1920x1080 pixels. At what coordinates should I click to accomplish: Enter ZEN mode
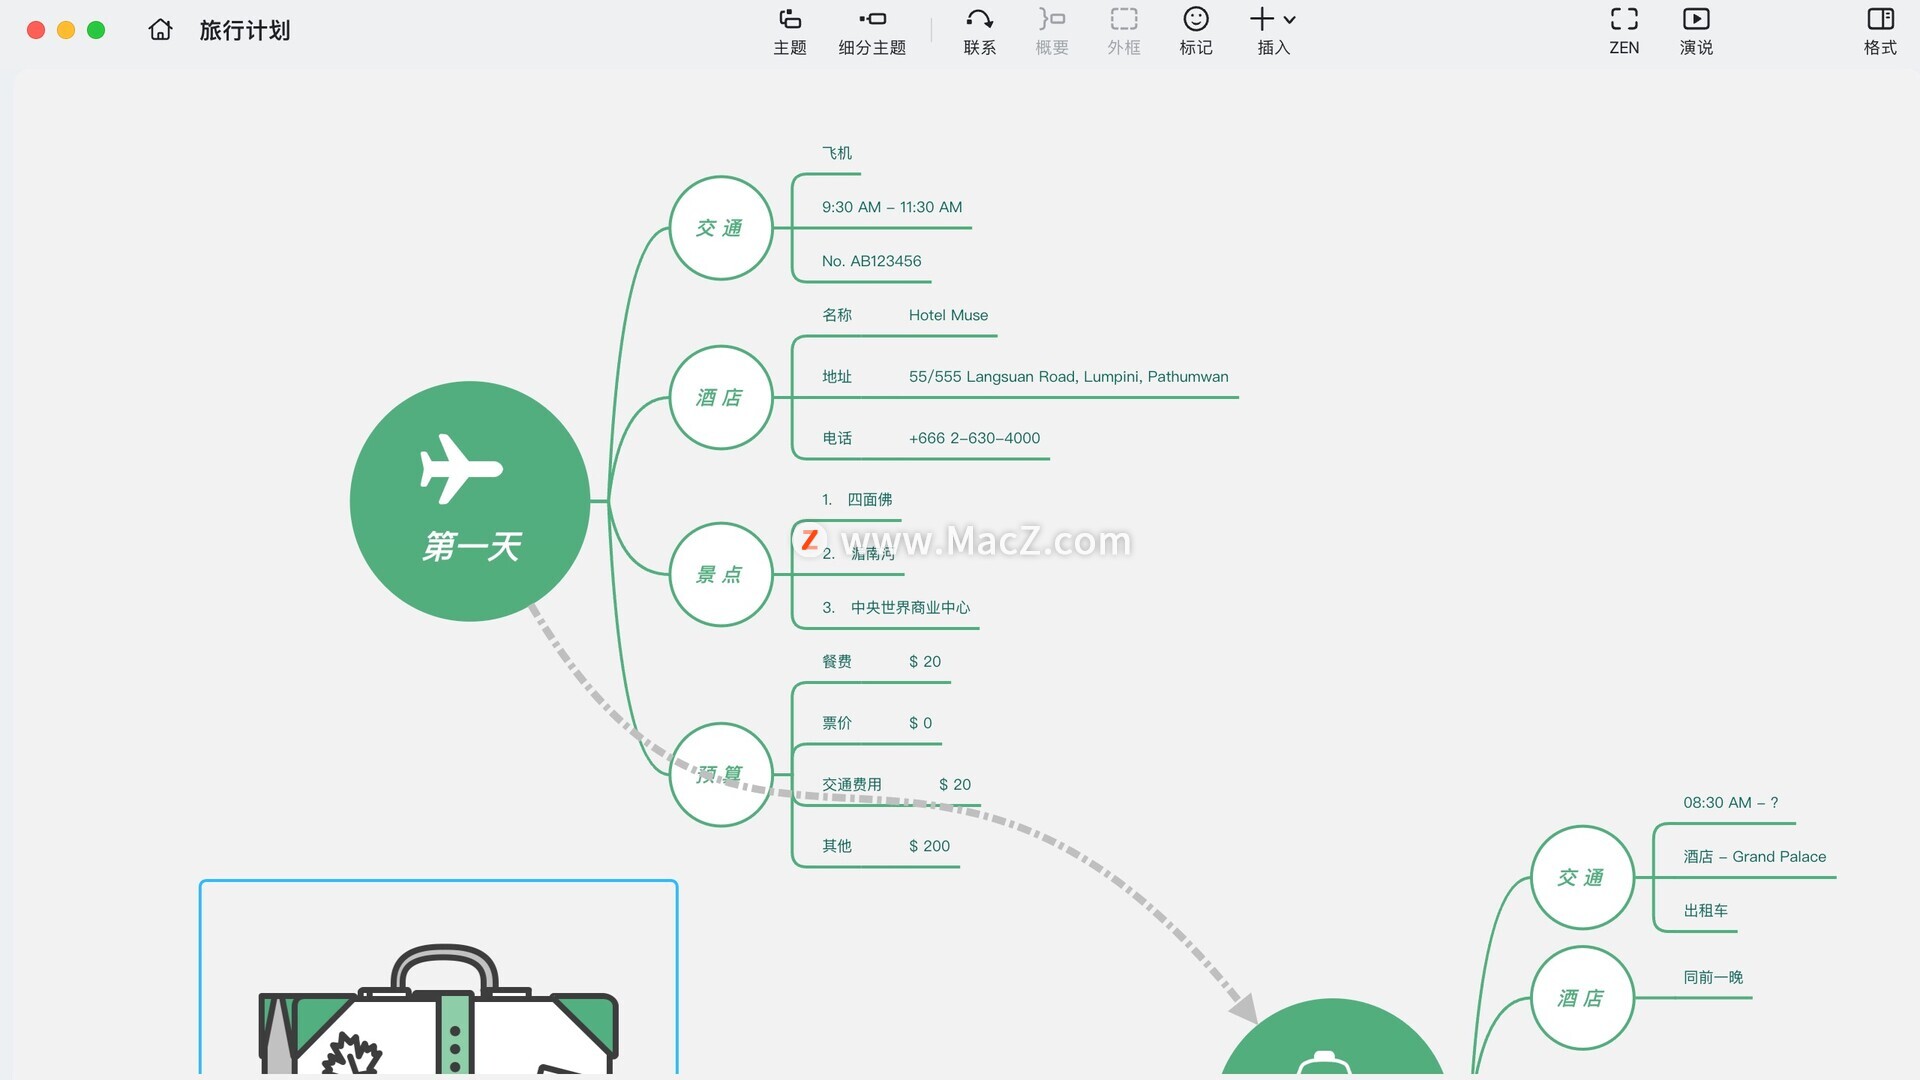(x=1624, y=31)
